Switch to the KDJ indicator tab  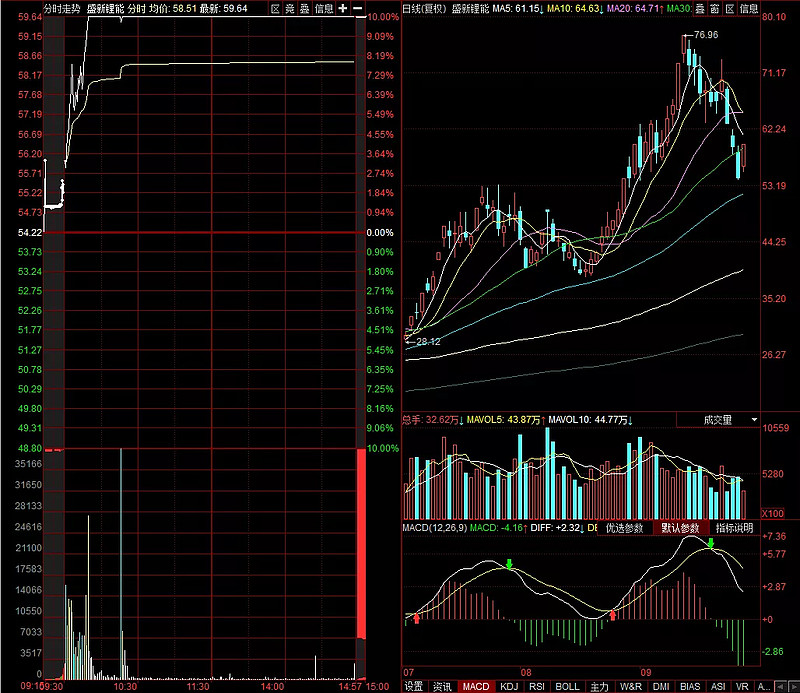[510, 686]
